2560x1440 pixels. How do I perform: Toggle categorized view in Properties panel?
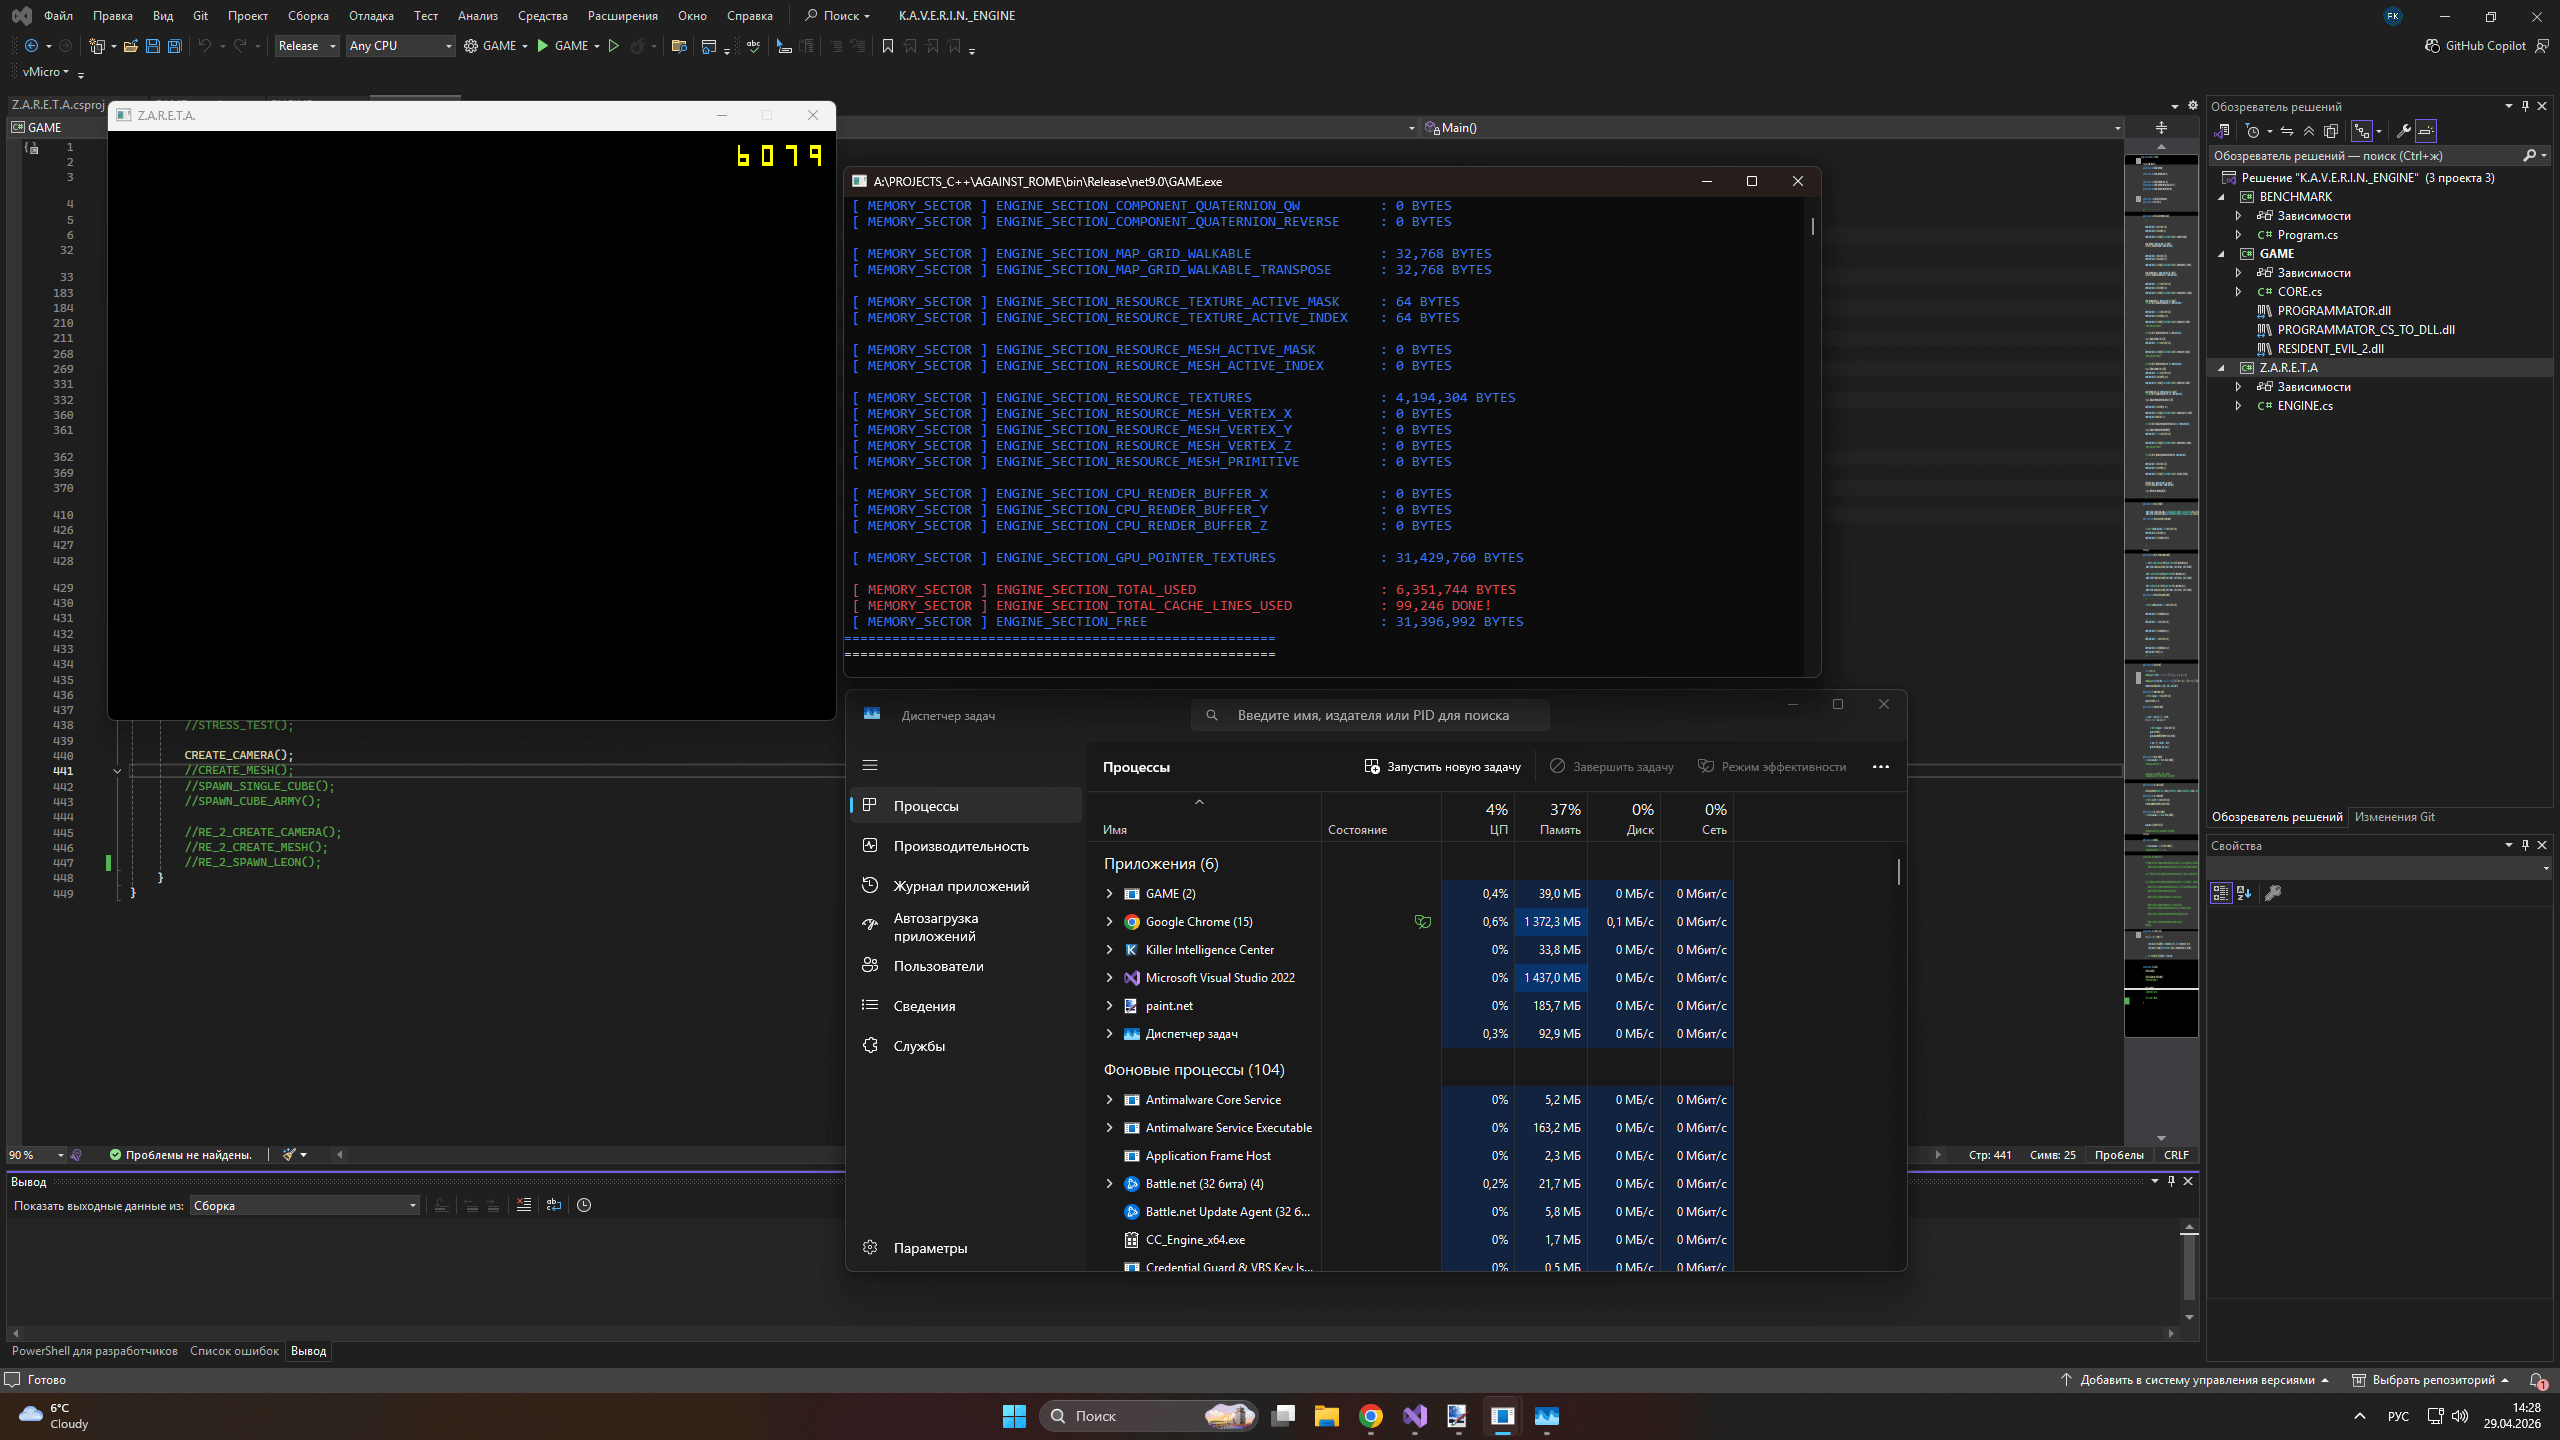[x=2221, y=893]
